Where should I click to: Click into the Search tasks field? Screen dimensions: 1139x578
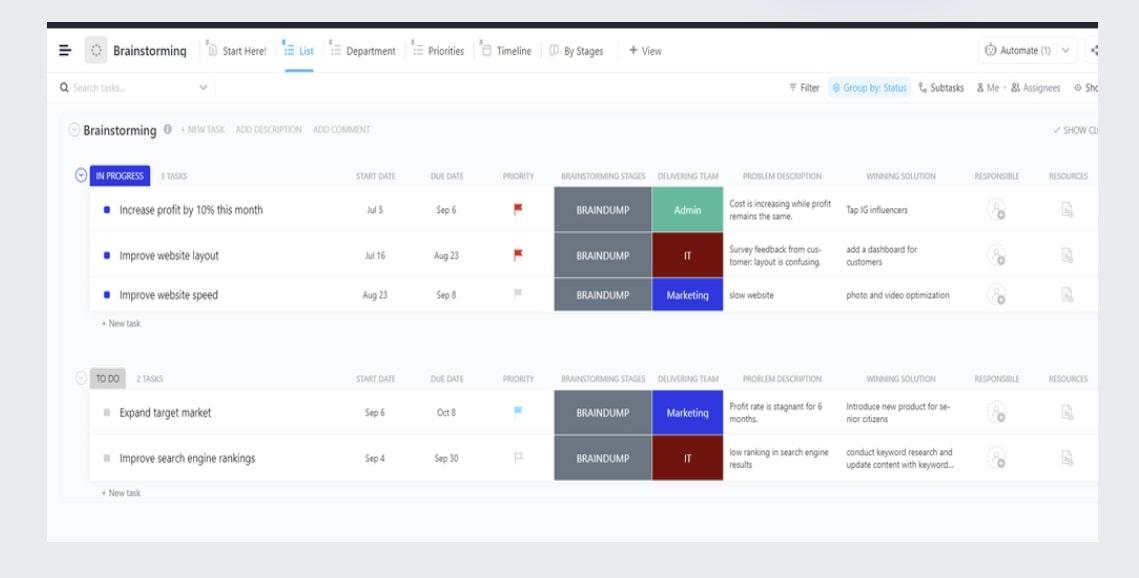[130, 88]
